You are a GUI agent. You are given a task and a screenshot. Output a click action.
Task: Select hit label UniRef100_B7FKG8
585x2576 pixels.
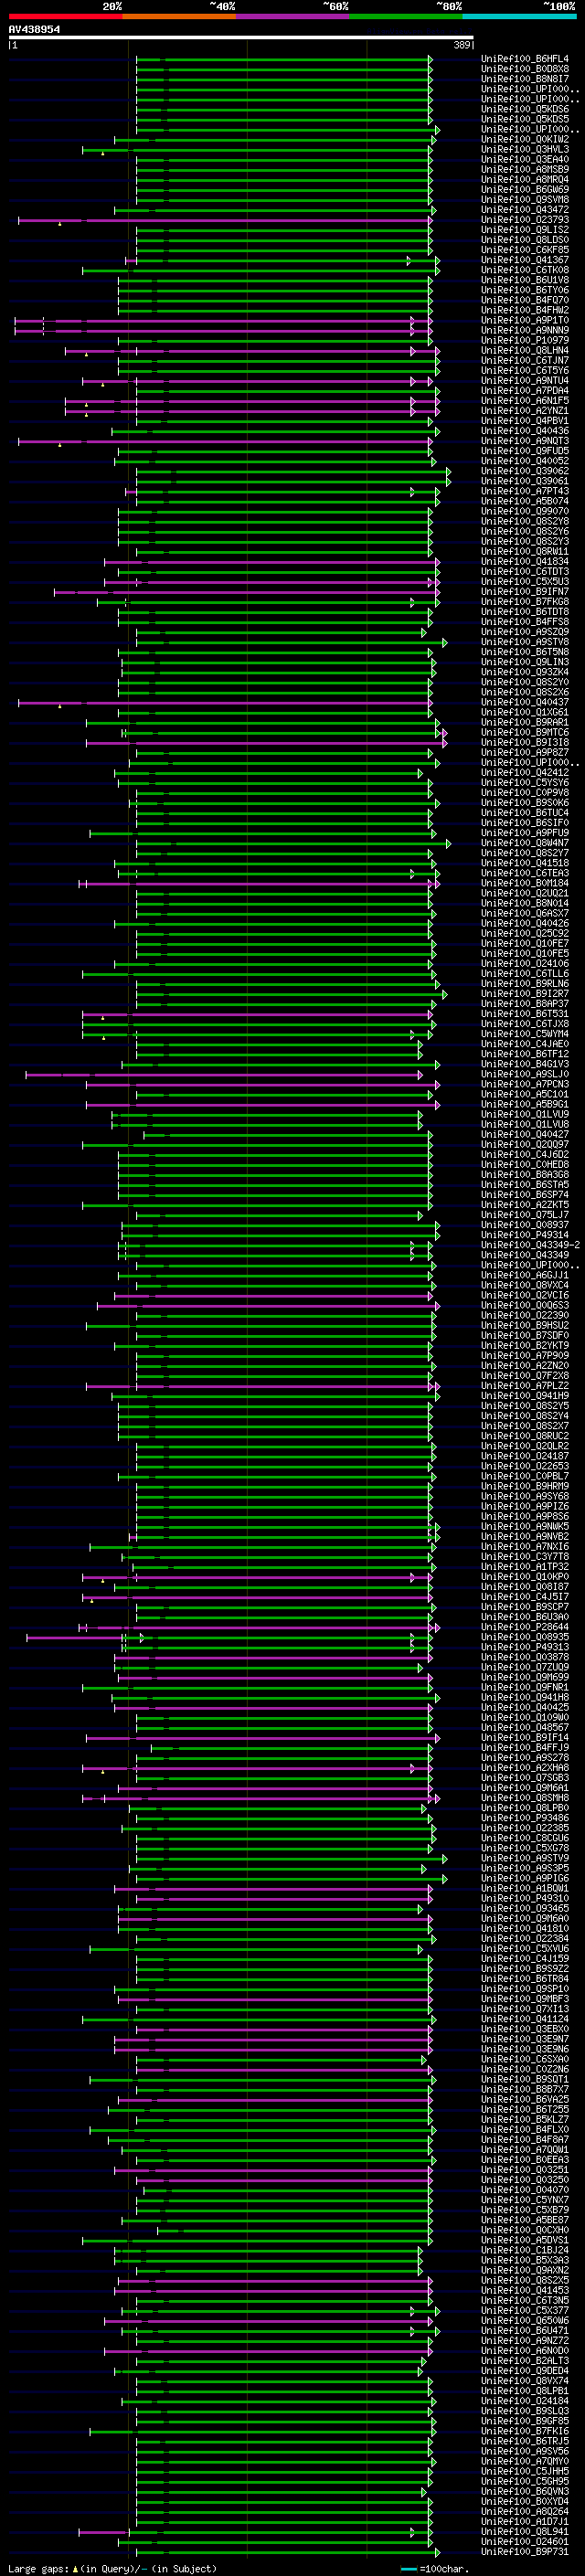[525, 602]
